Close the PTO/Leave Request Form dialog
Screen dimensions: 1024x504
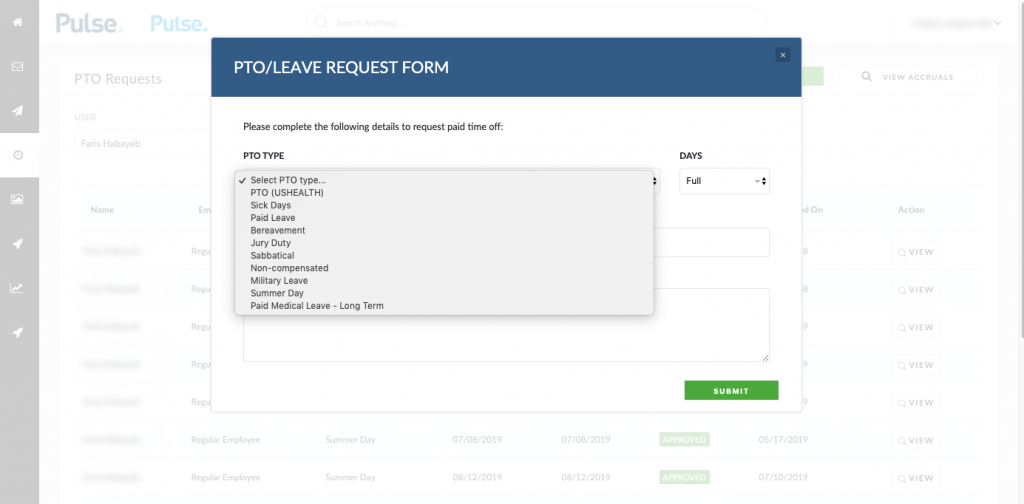click(x=782, y=55)
